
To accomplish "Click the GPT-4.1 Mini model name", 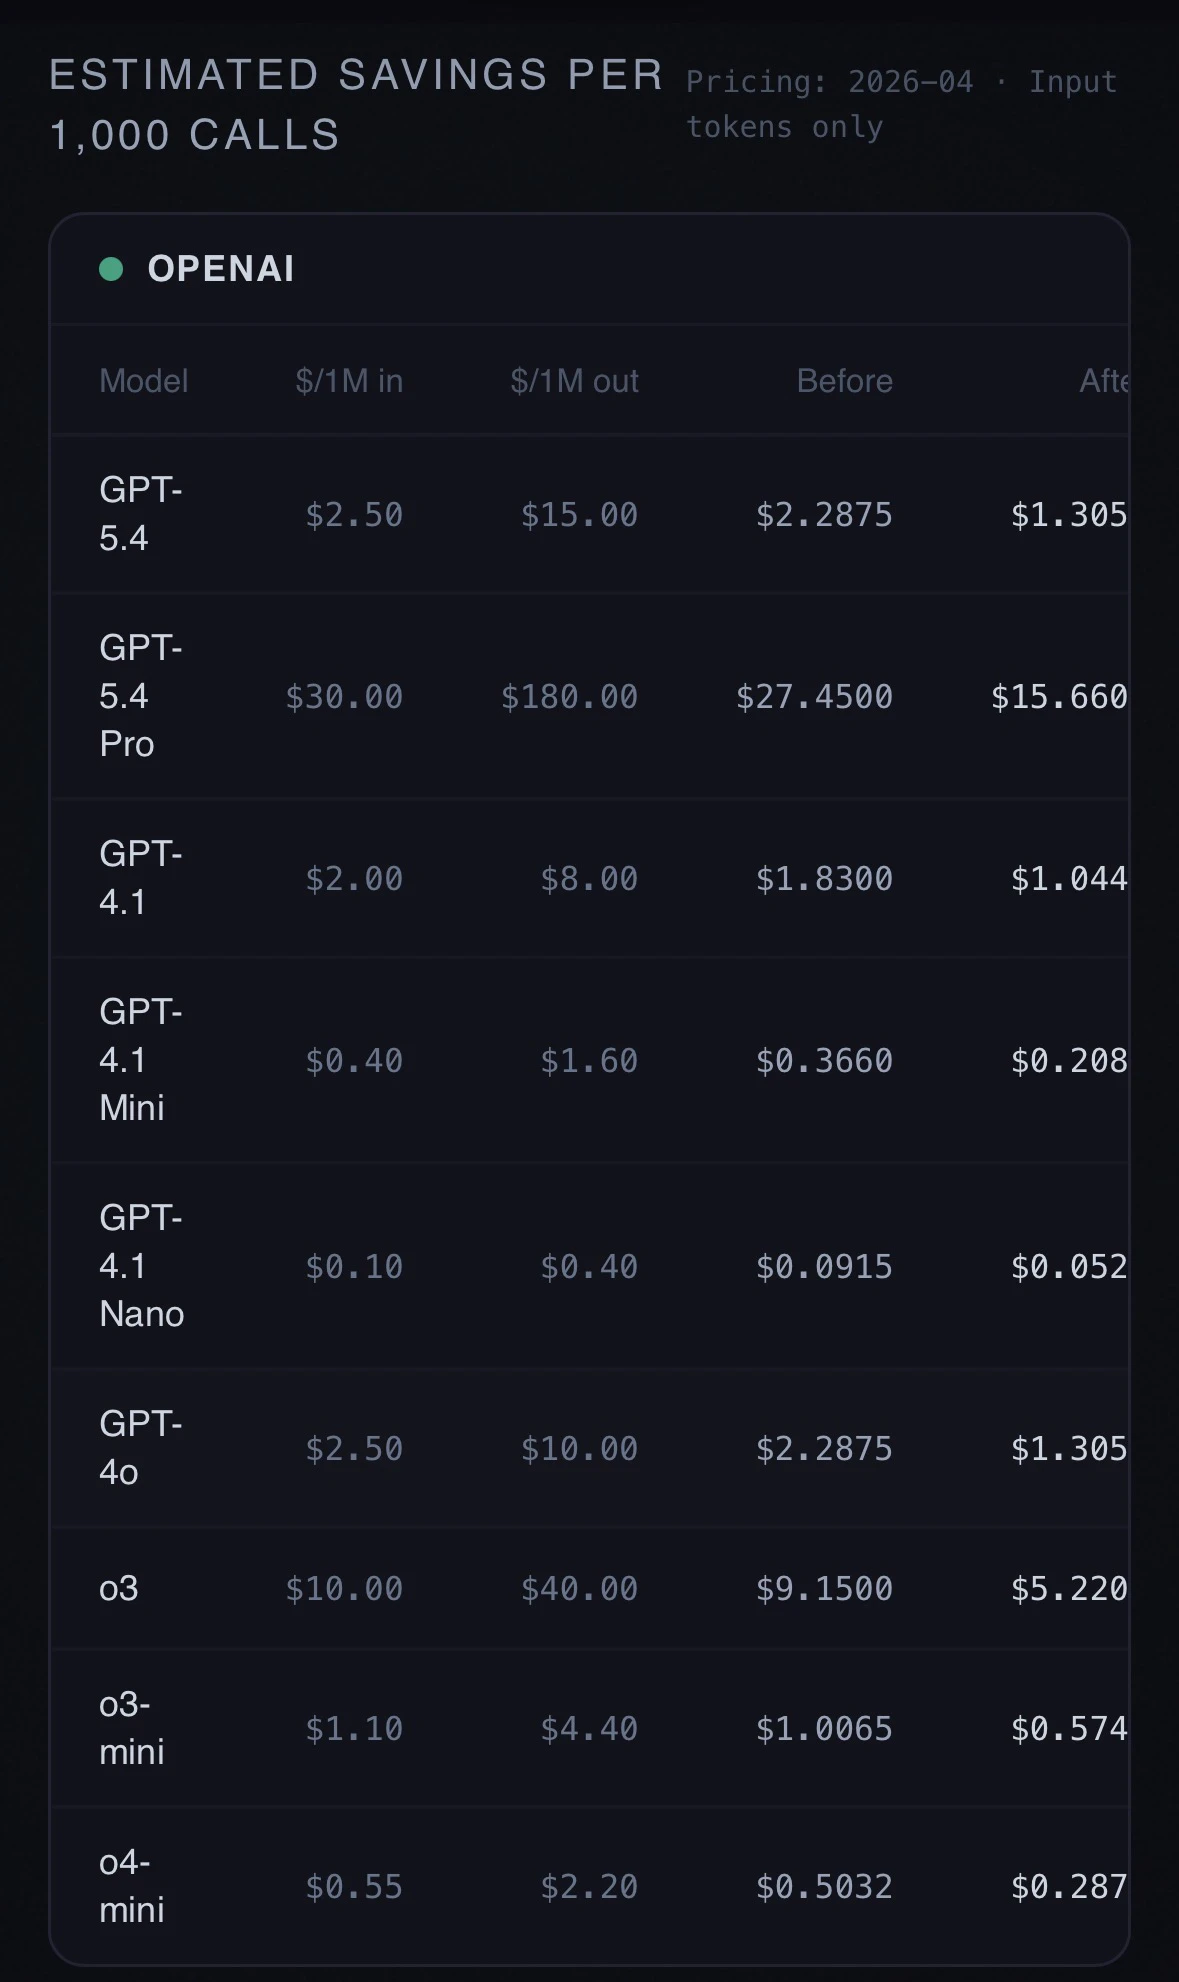I will pos(140,1060).
